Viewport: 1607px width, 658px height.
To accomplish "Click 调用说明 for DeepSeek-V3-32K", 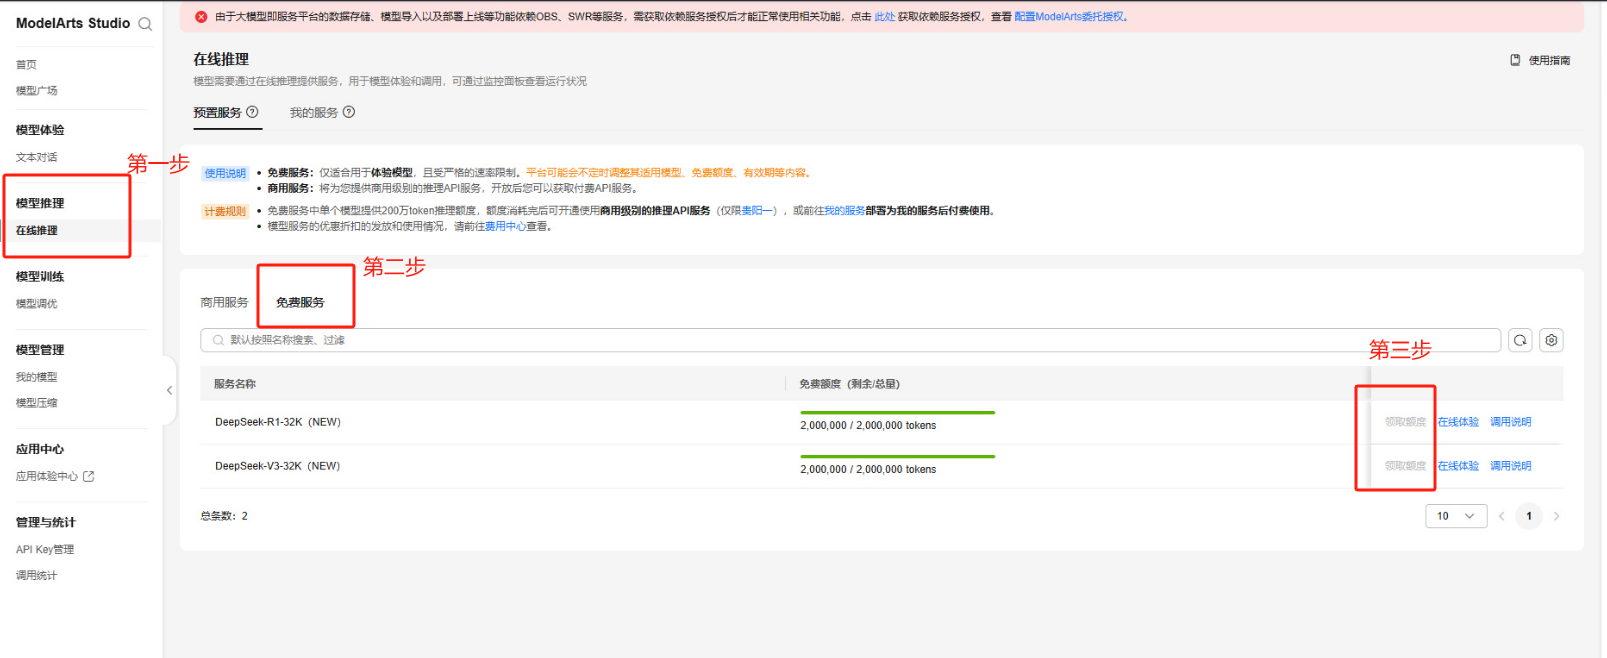I will pos(1511,466).
